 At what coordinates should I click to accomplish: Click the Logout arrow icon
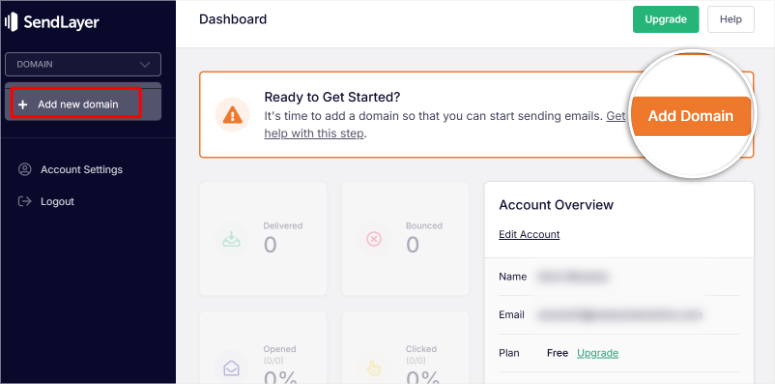(24, 201)
